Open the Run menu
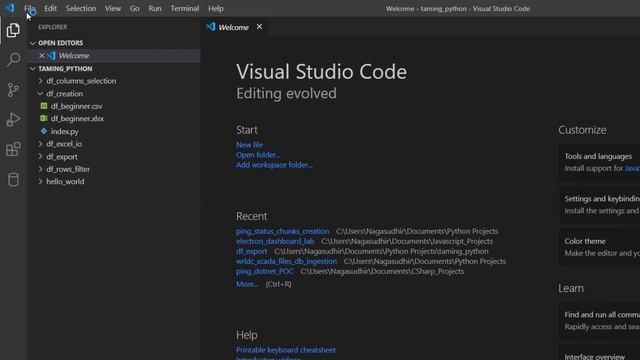The width and height of the screenshot is (640, 360). 155,8
